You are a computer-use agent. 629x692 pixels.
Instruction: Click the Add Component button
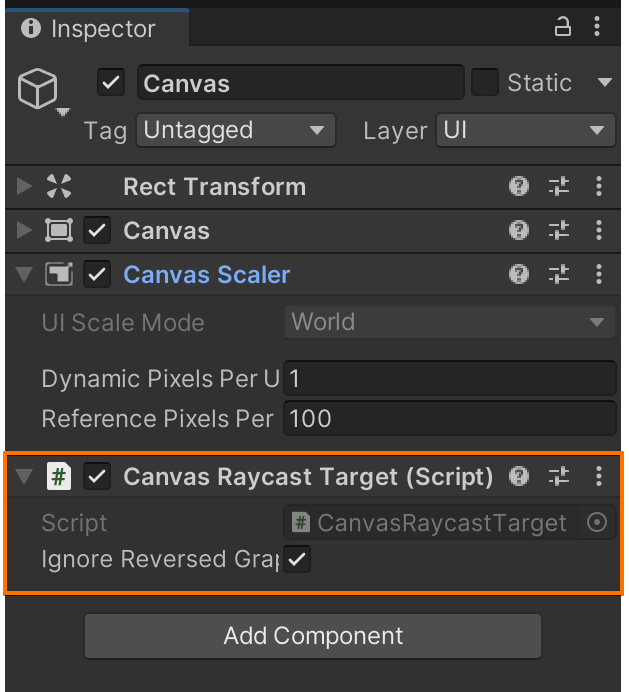pos(313,636)
